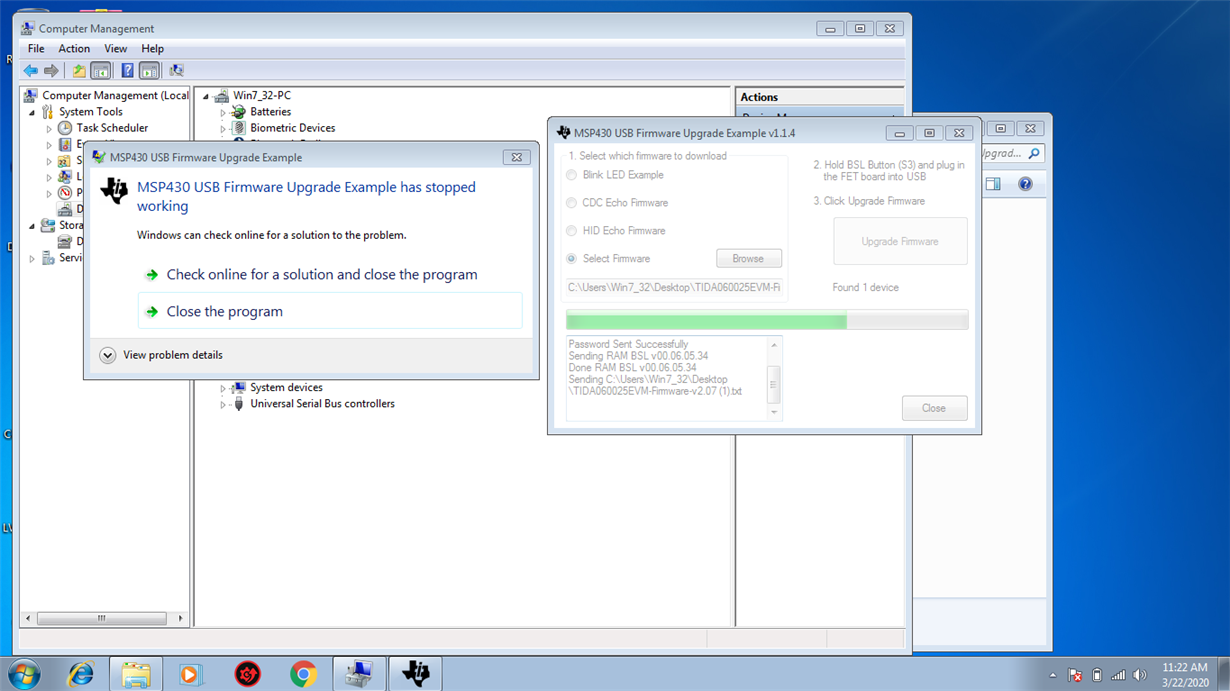This screenshot has width=1230, height=691.
Task: Collapse the Win7_32-PC device root
Action: (x=206, y=96)
